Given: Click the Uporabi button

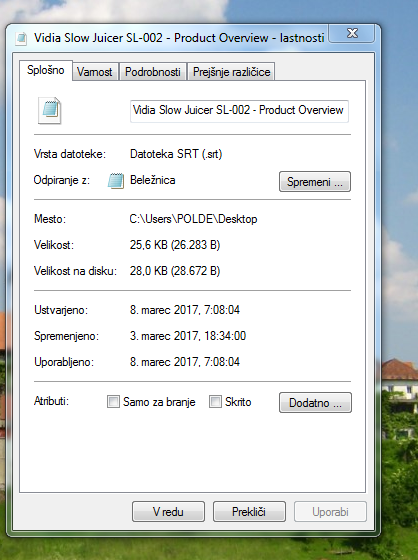Looking at the screenshot, I should point(330,511).
